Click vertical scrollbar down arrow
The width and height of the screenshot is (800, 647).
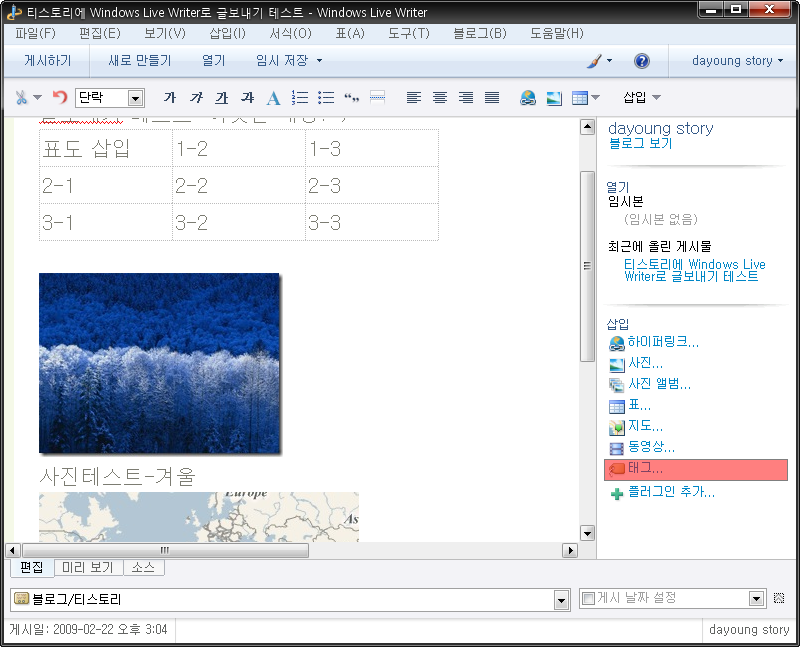tap(587, 533)
